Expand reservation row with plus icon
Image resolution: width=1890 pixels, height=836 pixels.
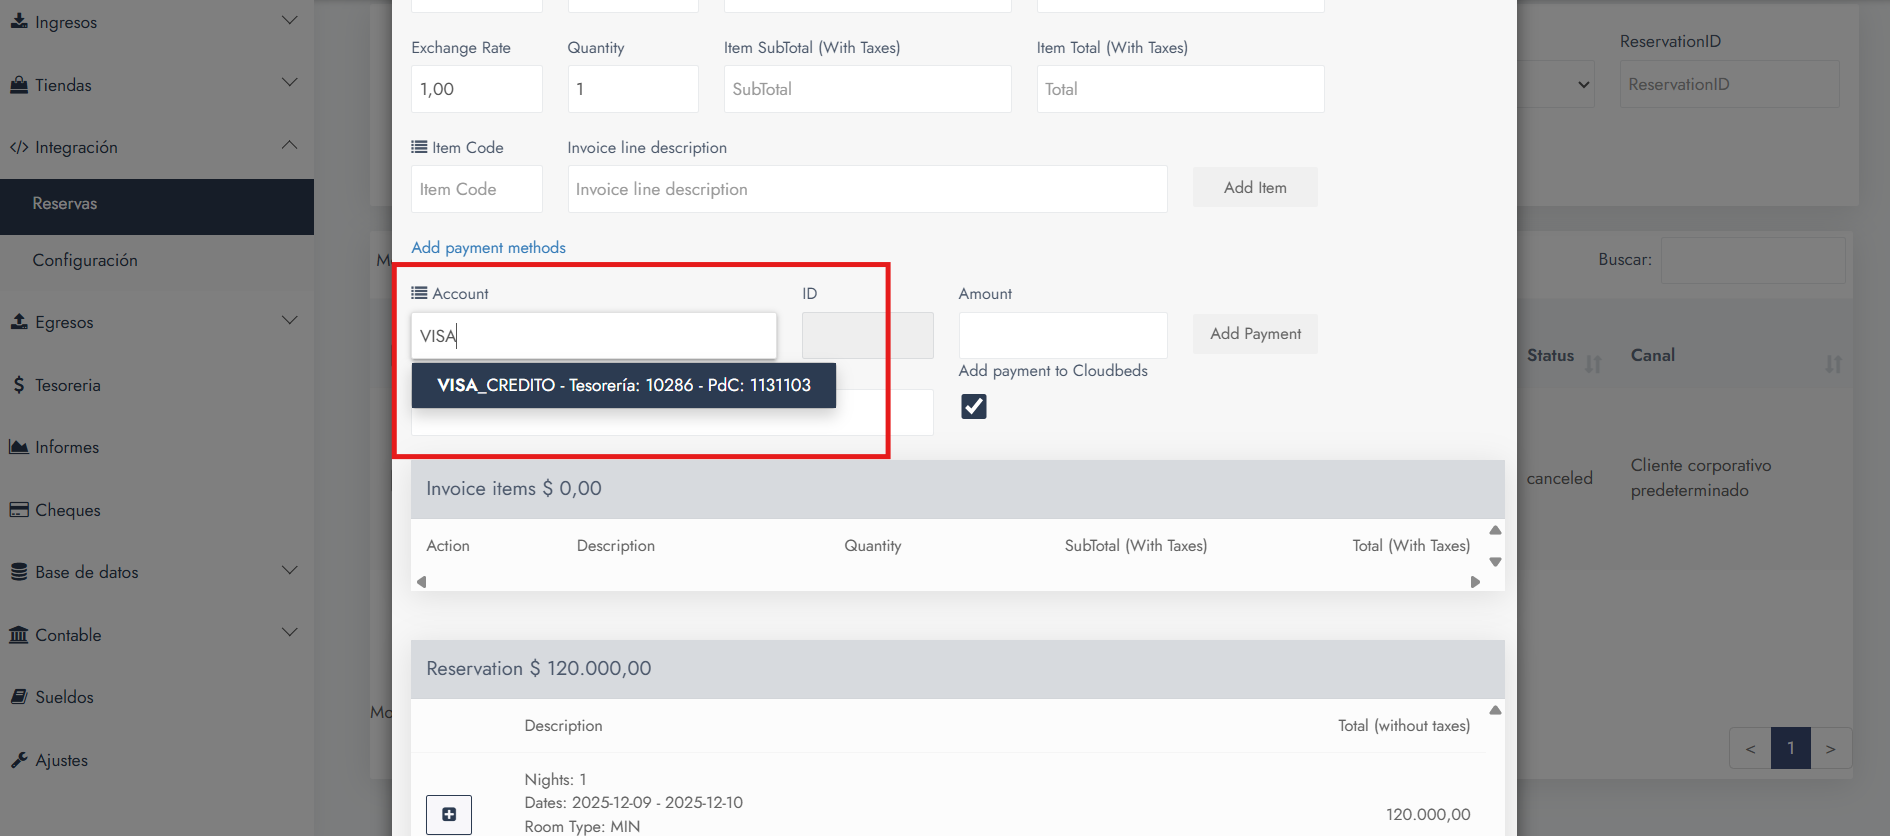(x=449, y=814)
